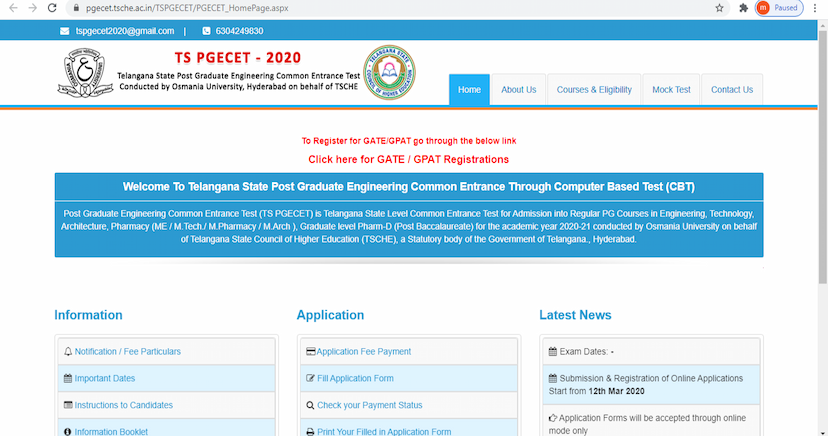
Task: Click the calendar icon beside Important Dates
Action: [68, 378]
